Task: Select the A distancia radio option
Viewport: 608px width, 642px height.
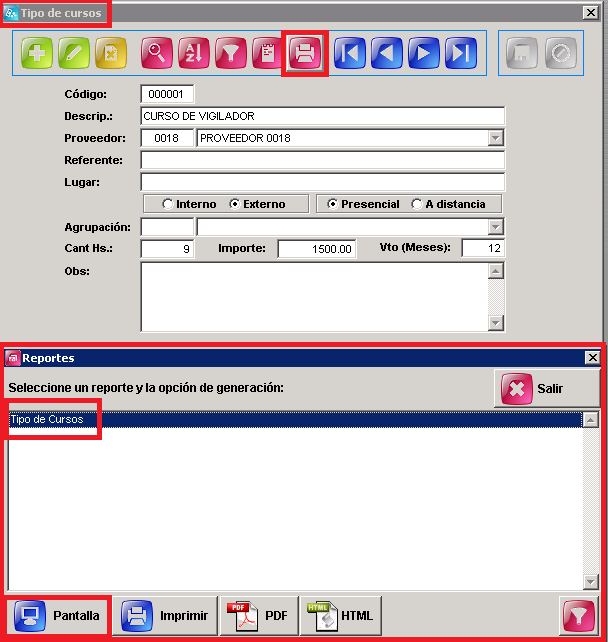Action: click(x=416, y=204)
